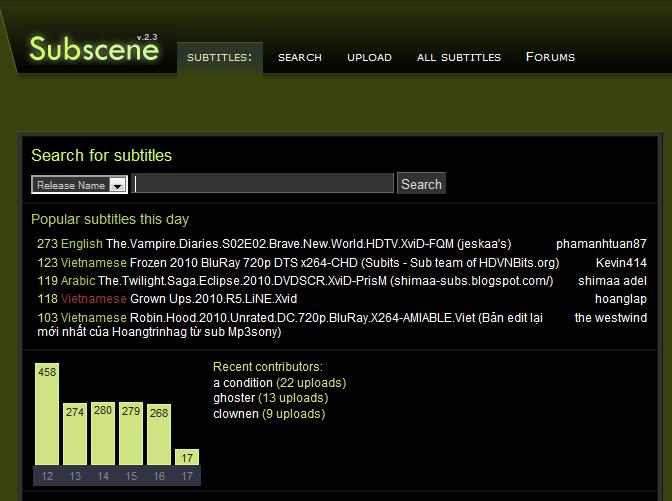The height and width of the screenshot is (501, 672).
Task: Go to the UPLOAD page
Action: 369,57
